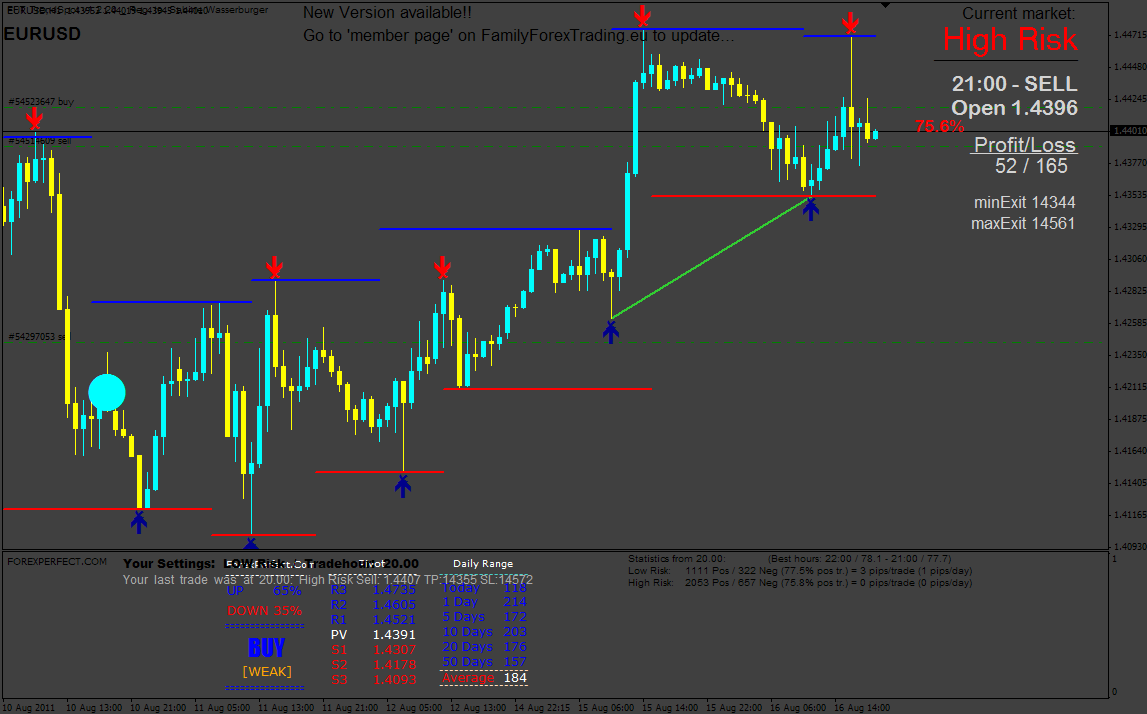
Task: Click the 'High Risk: 2053 Pos' statistics row
Action: [x=800, y=583]
